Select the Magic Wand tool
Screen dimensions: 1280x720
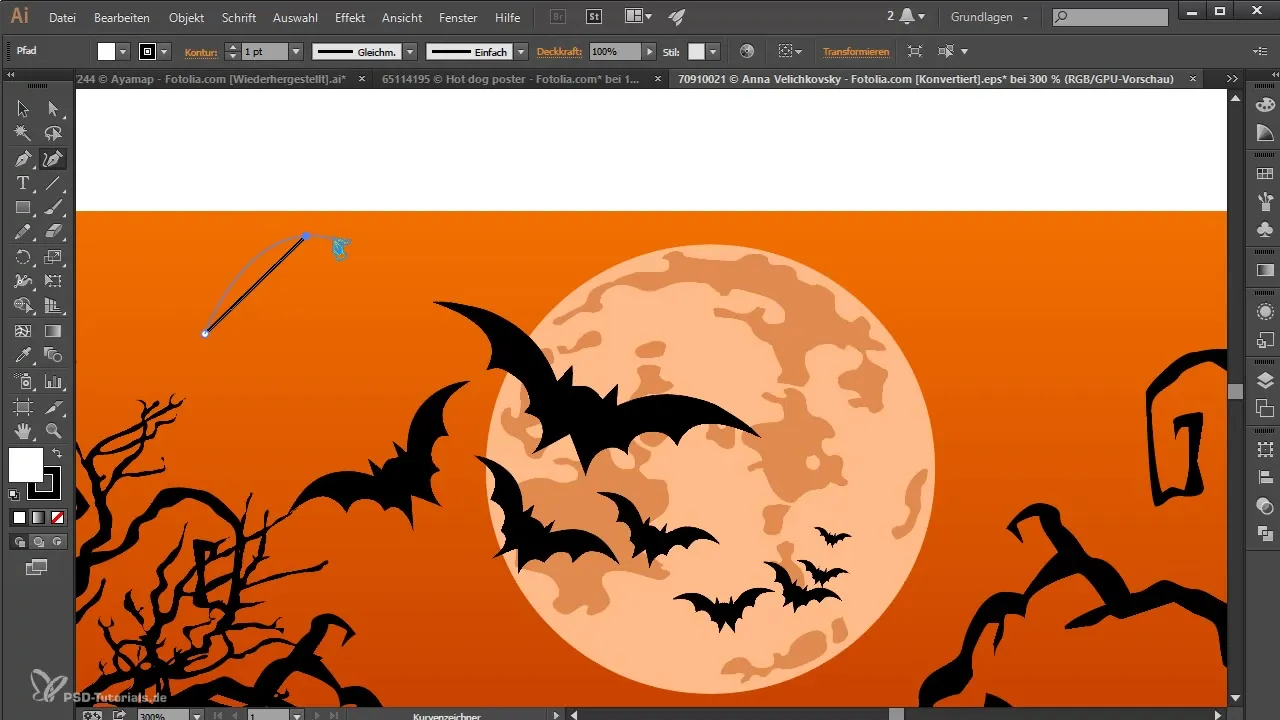23,133
